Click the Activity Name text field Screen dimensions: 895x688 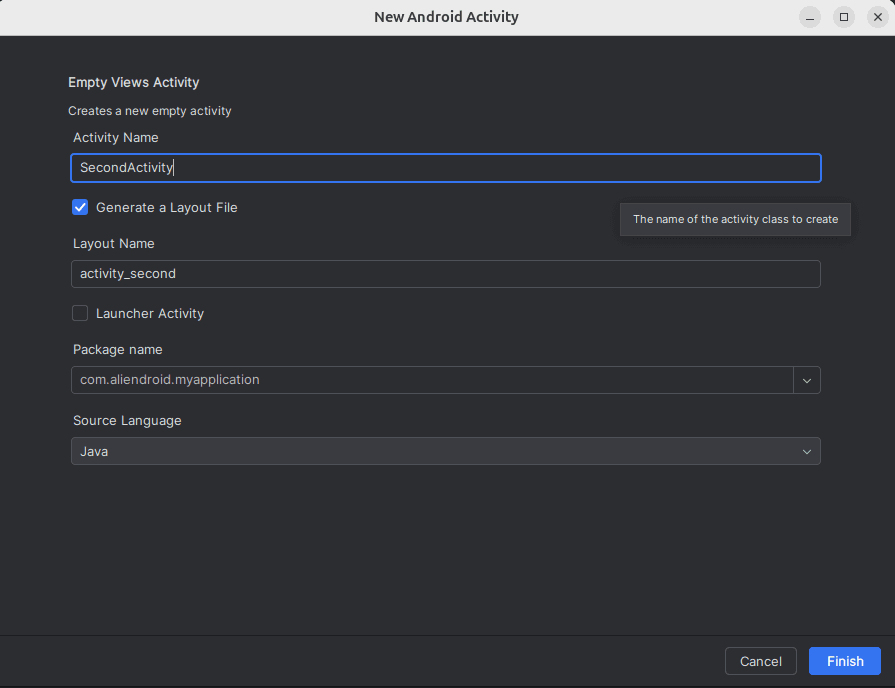click(446, 168)
